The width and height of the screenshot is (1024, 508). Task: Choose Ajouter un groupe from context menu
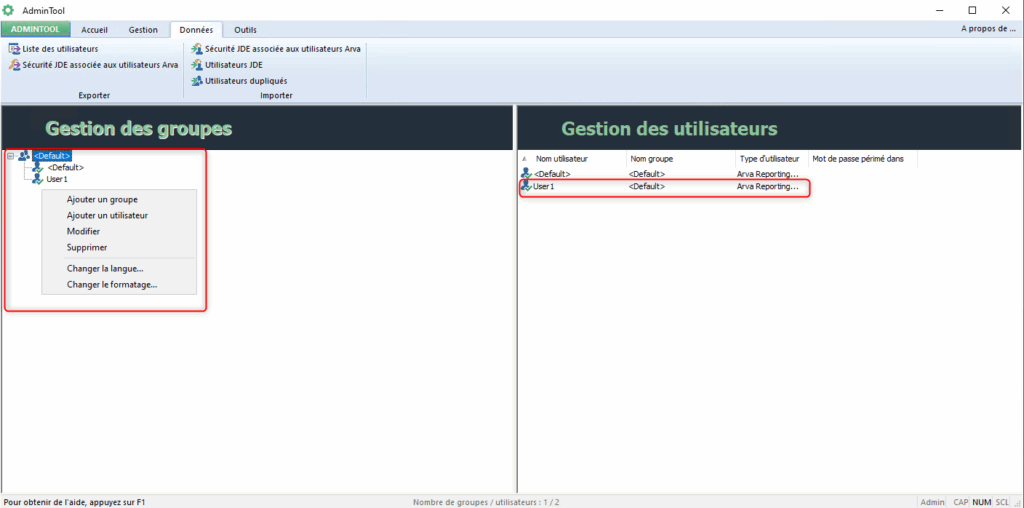102,199
